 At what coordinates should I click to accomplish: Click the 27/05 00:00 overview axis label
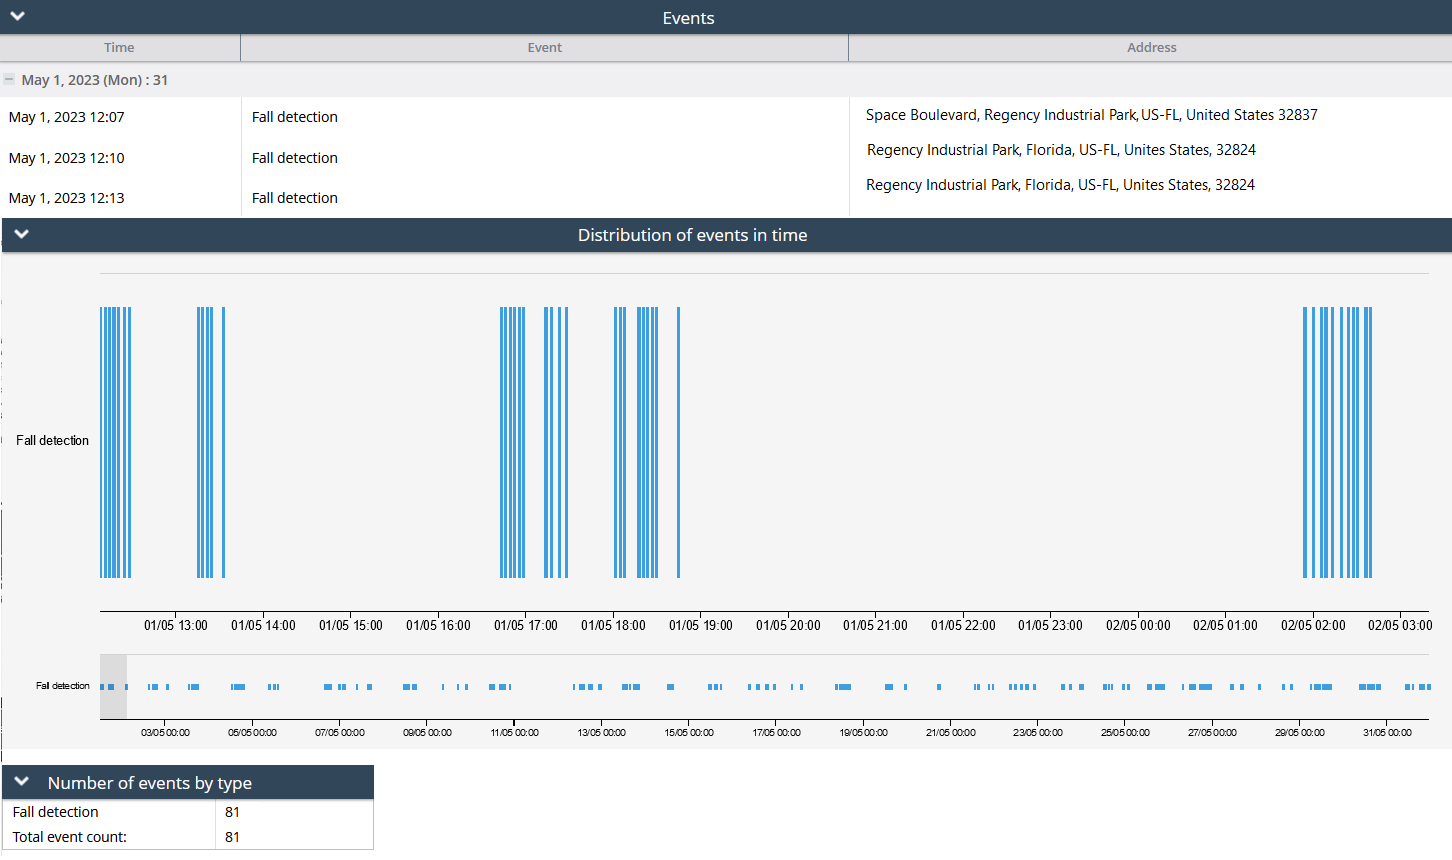click(1212, 733)
